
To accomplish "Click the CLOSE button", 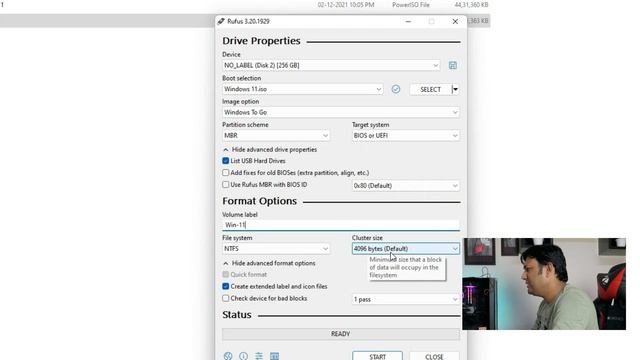I will pos(434,356).
